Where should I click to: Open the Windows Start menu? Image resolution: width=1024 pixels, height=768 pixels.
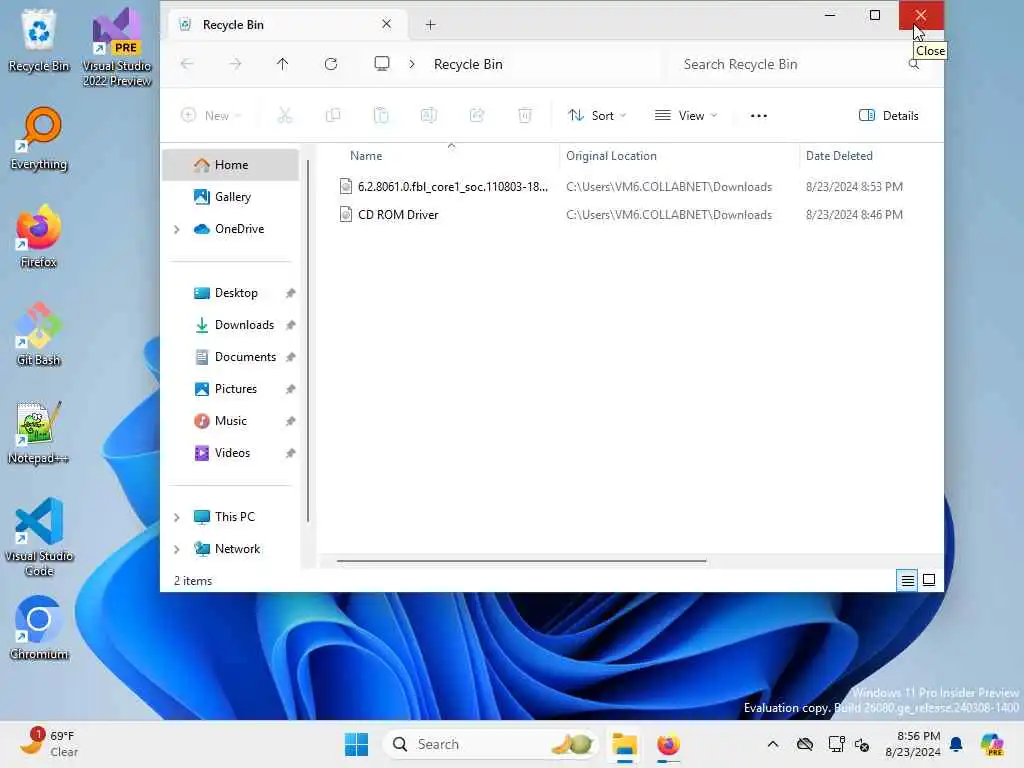tap(357, 744)
